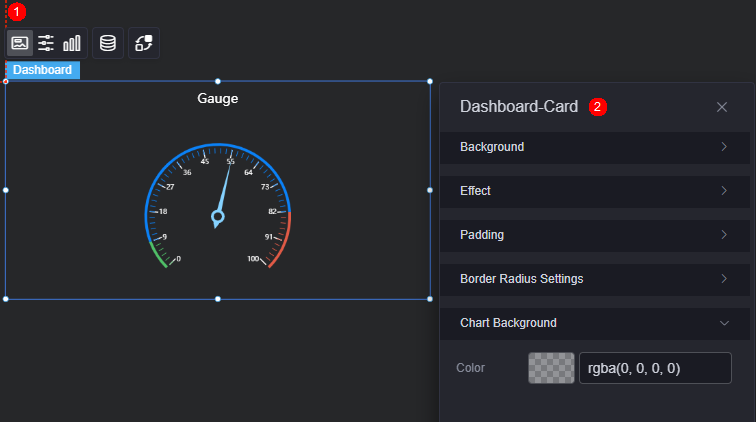Close the Dashboard-Card panel
Image resolution: width=756 pixels, height=422 pixels.
[x=722, y=107]
